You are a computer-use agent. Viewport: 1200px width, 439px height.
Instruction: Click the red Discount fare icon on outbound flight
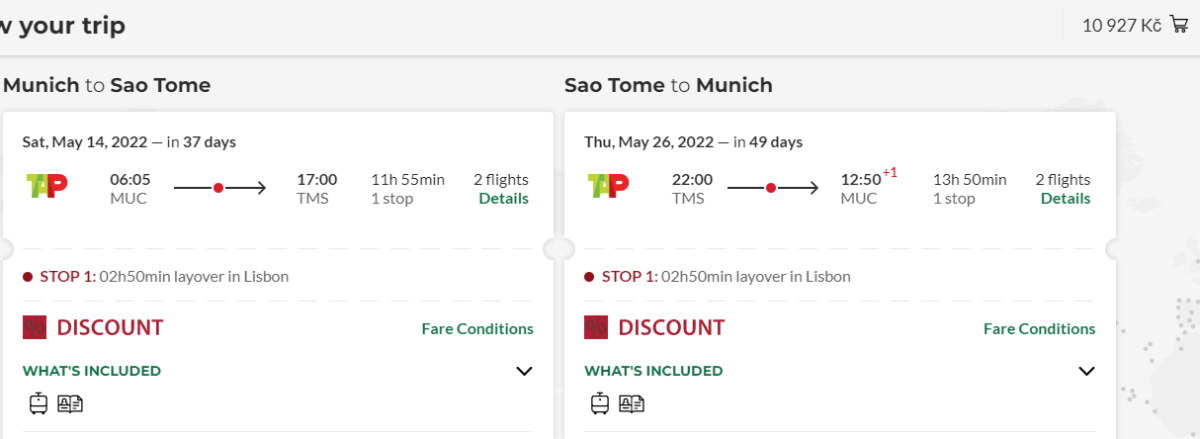coord(35,328)
